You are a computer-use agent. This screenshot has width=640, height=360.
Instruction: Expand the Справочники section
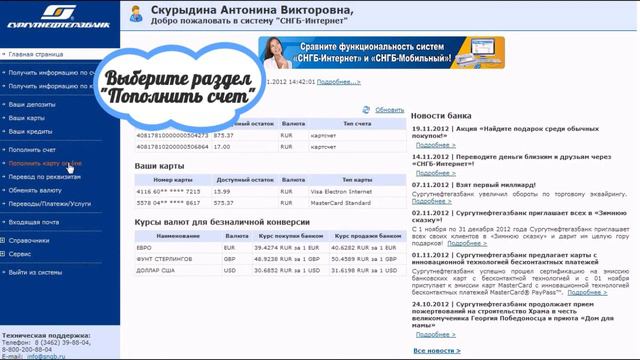[3, 240]
